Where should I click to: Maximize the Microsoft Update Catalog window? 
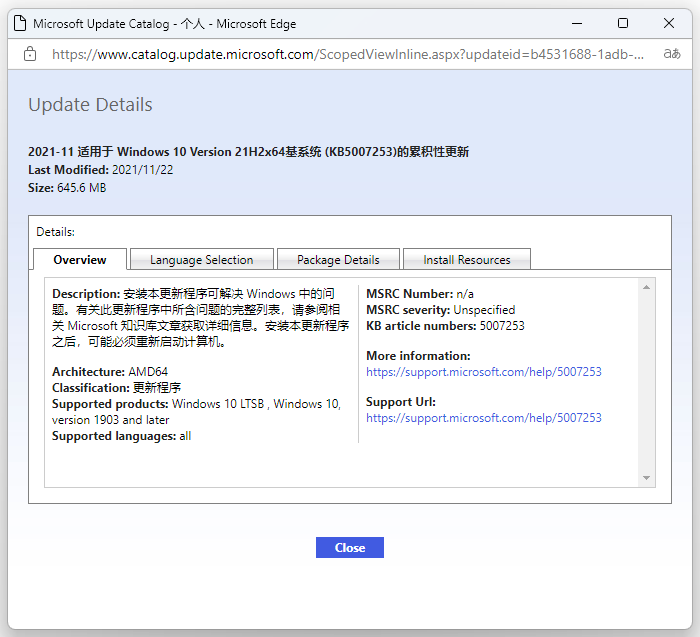coord(623,23)
